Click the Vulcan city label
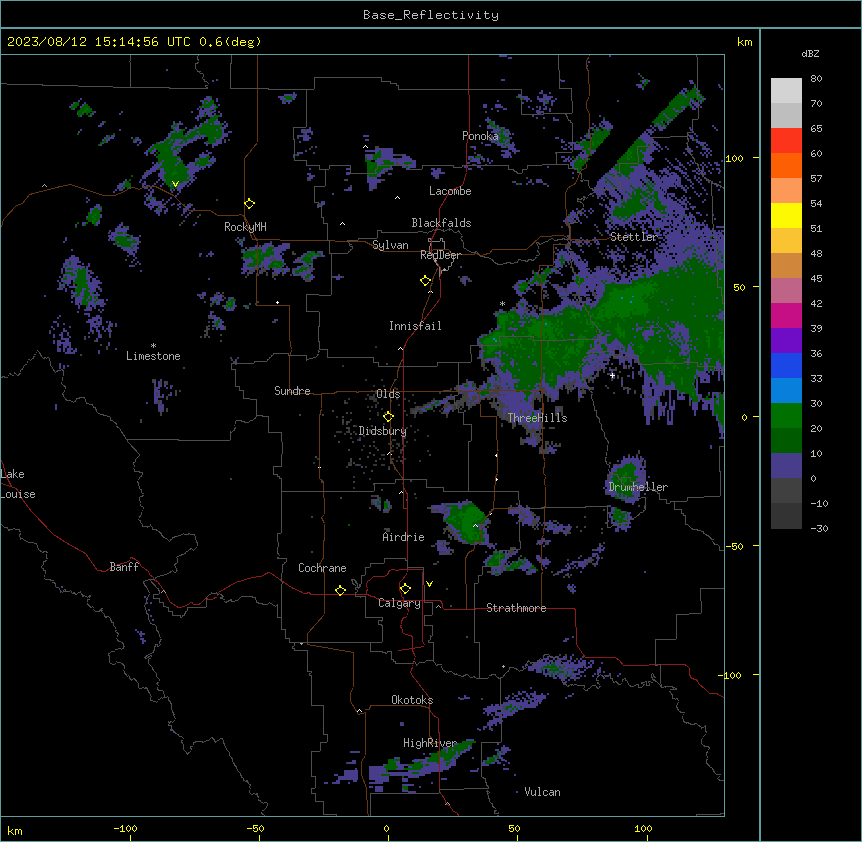Screen dimensions: 862x842 tap(543, 792)
